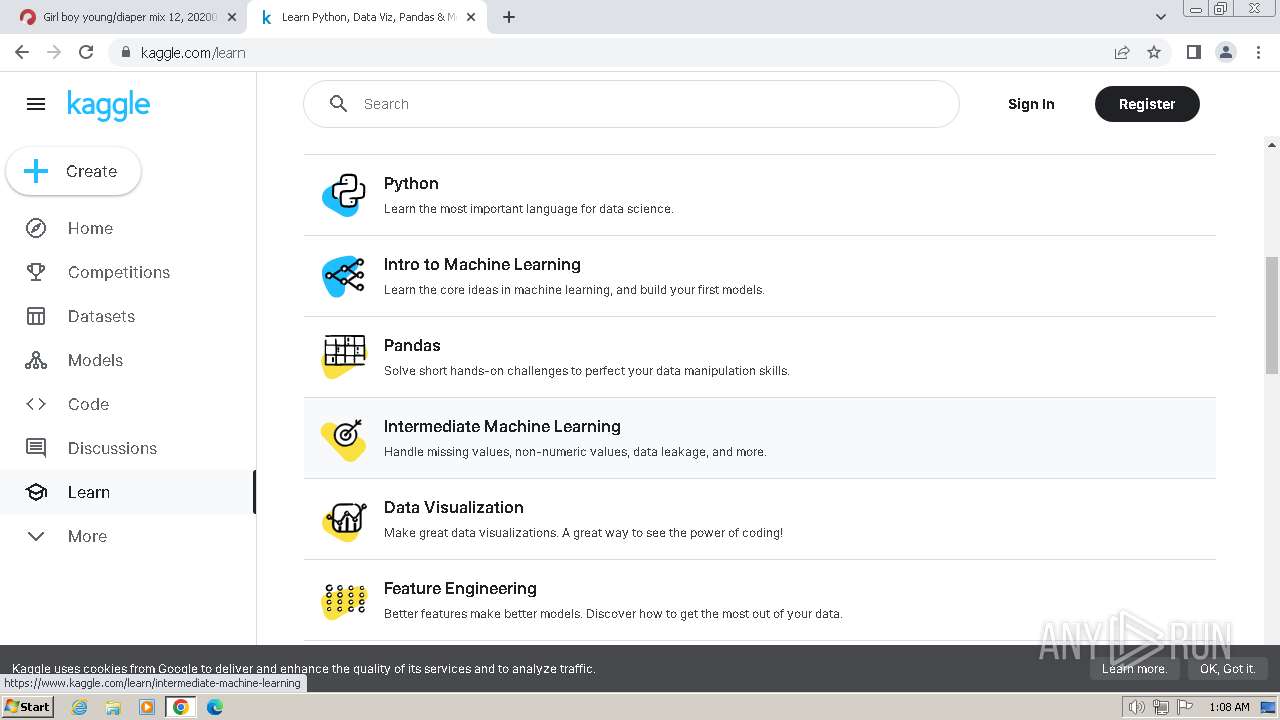This screenshot has height=720, width=1280.
Task: Open Chrome profile avatar
Action: (1226, 52)
